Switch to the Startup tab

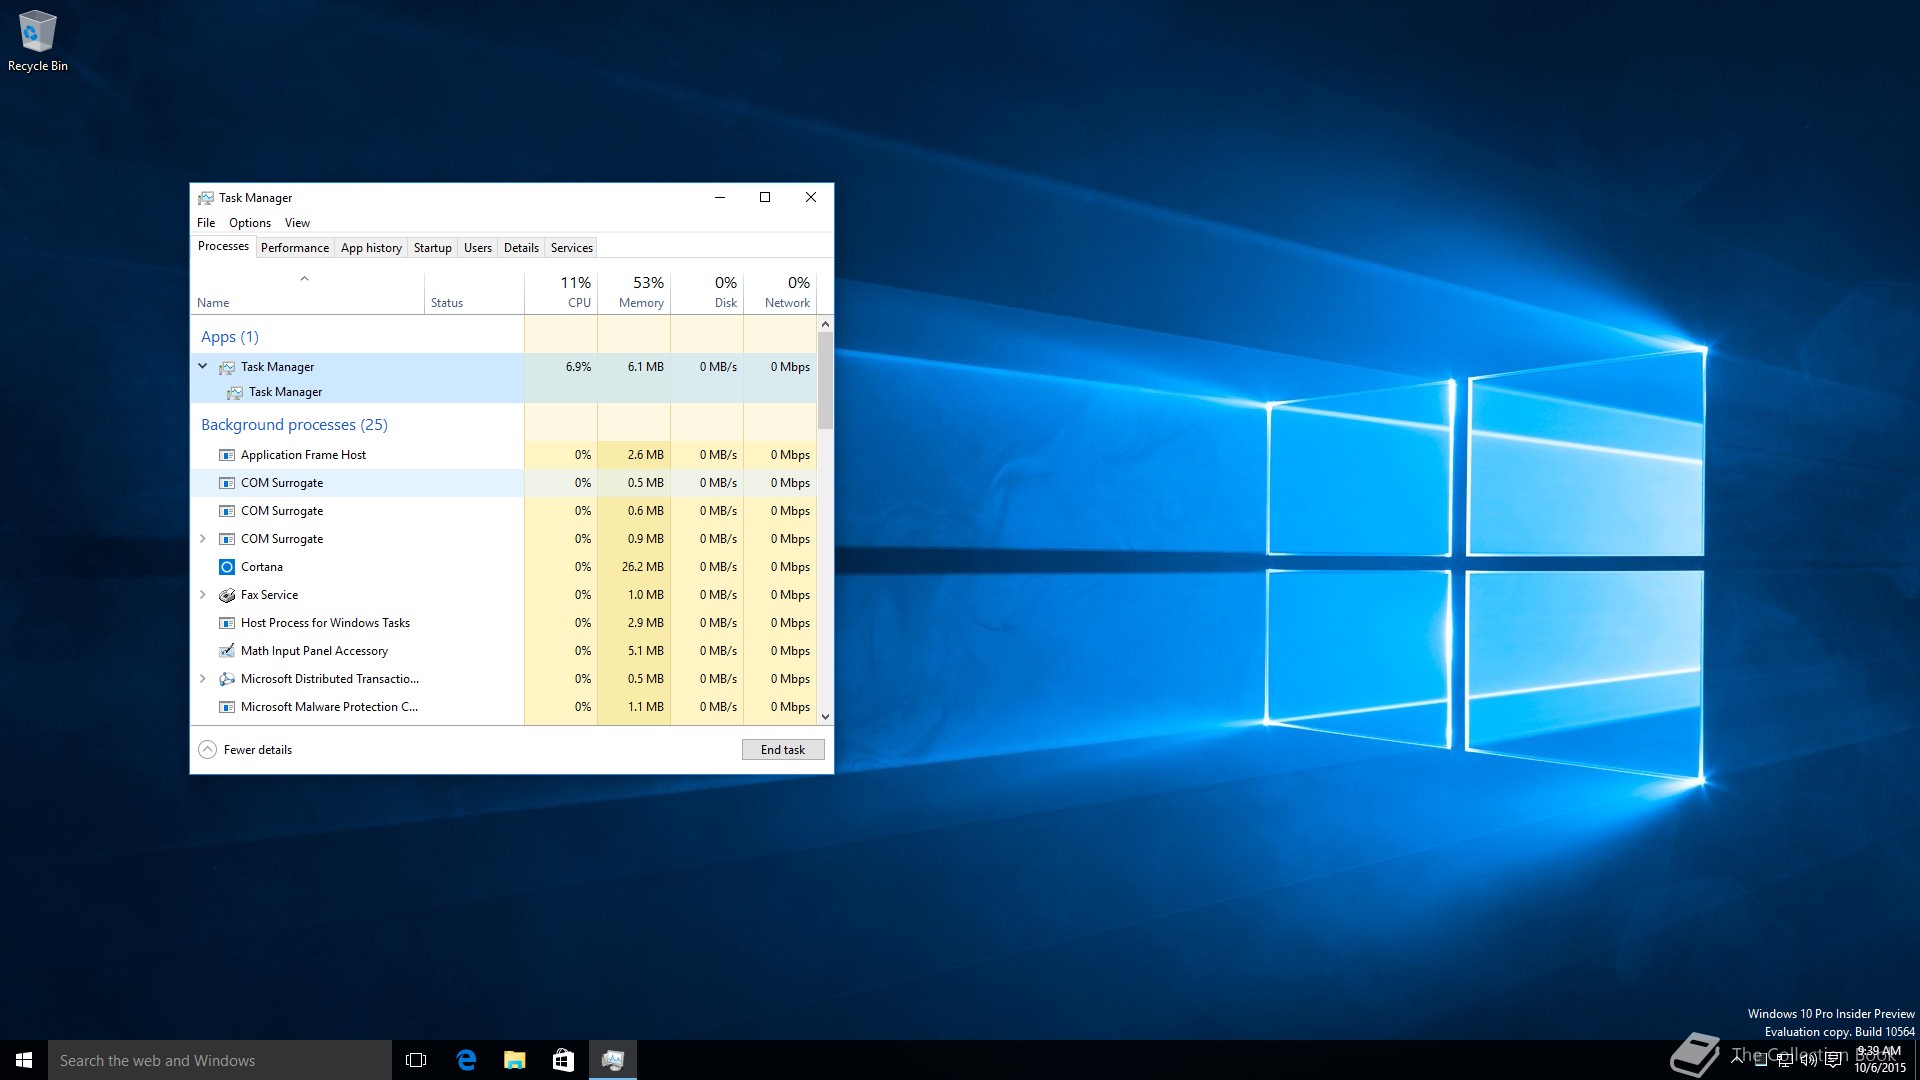(x=433, y=248)
